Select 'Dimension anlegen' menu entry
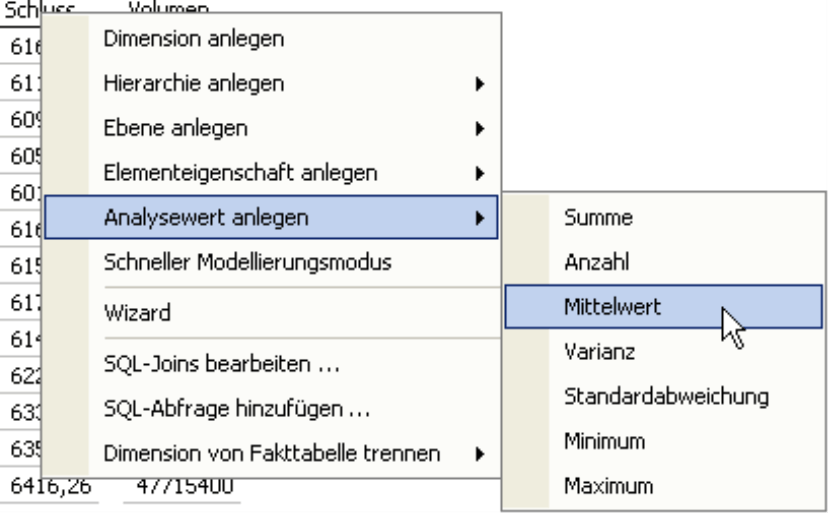 point(194,39)
